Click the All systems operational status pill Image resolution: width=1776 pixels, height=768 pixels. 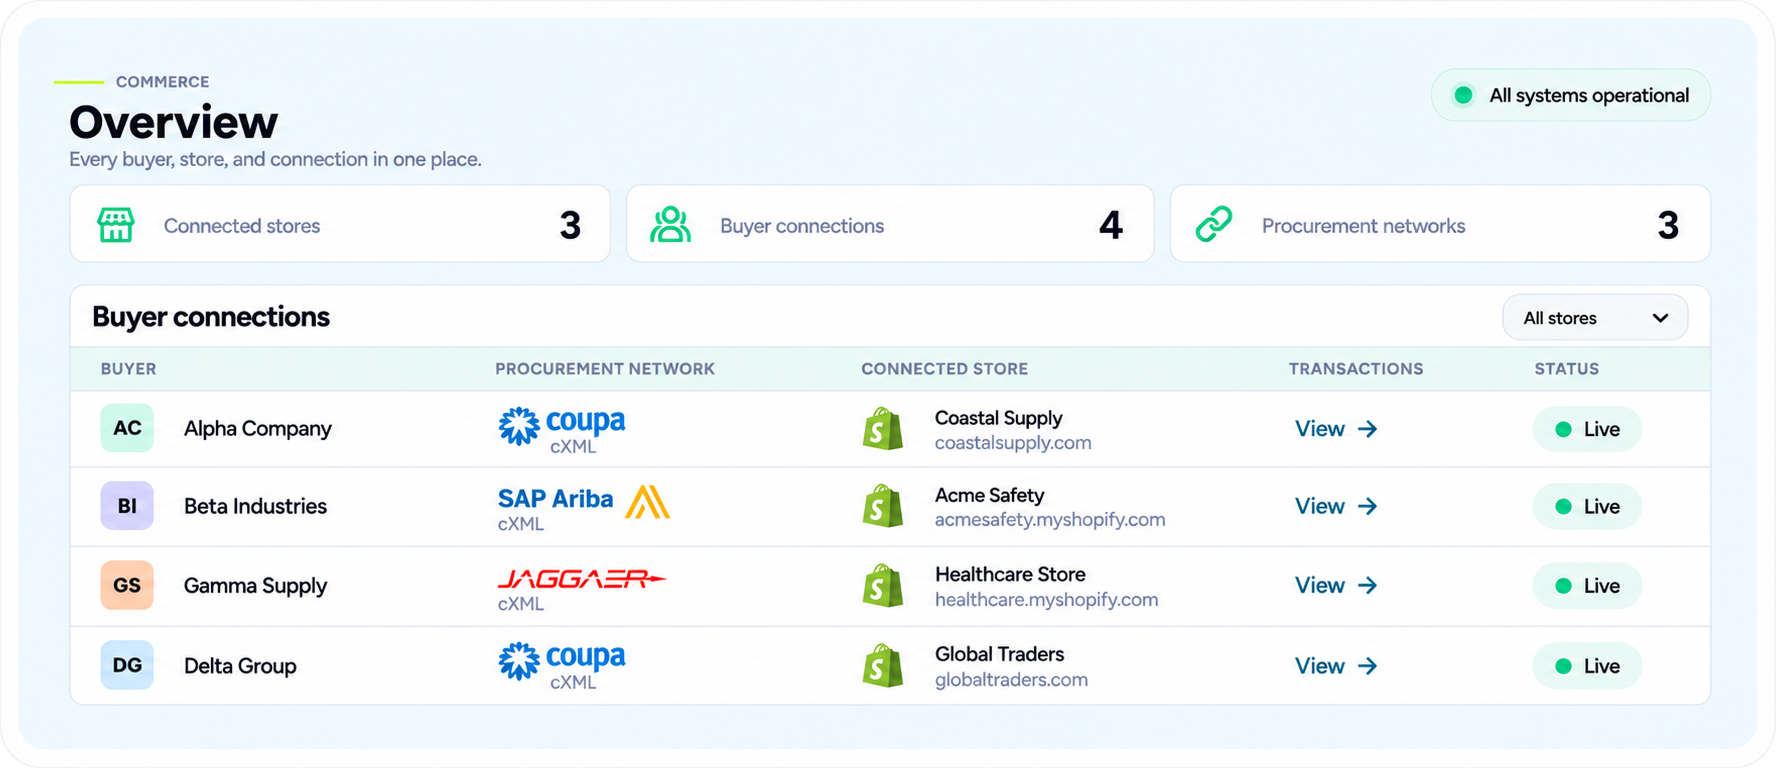click(x=1571, y=95)
